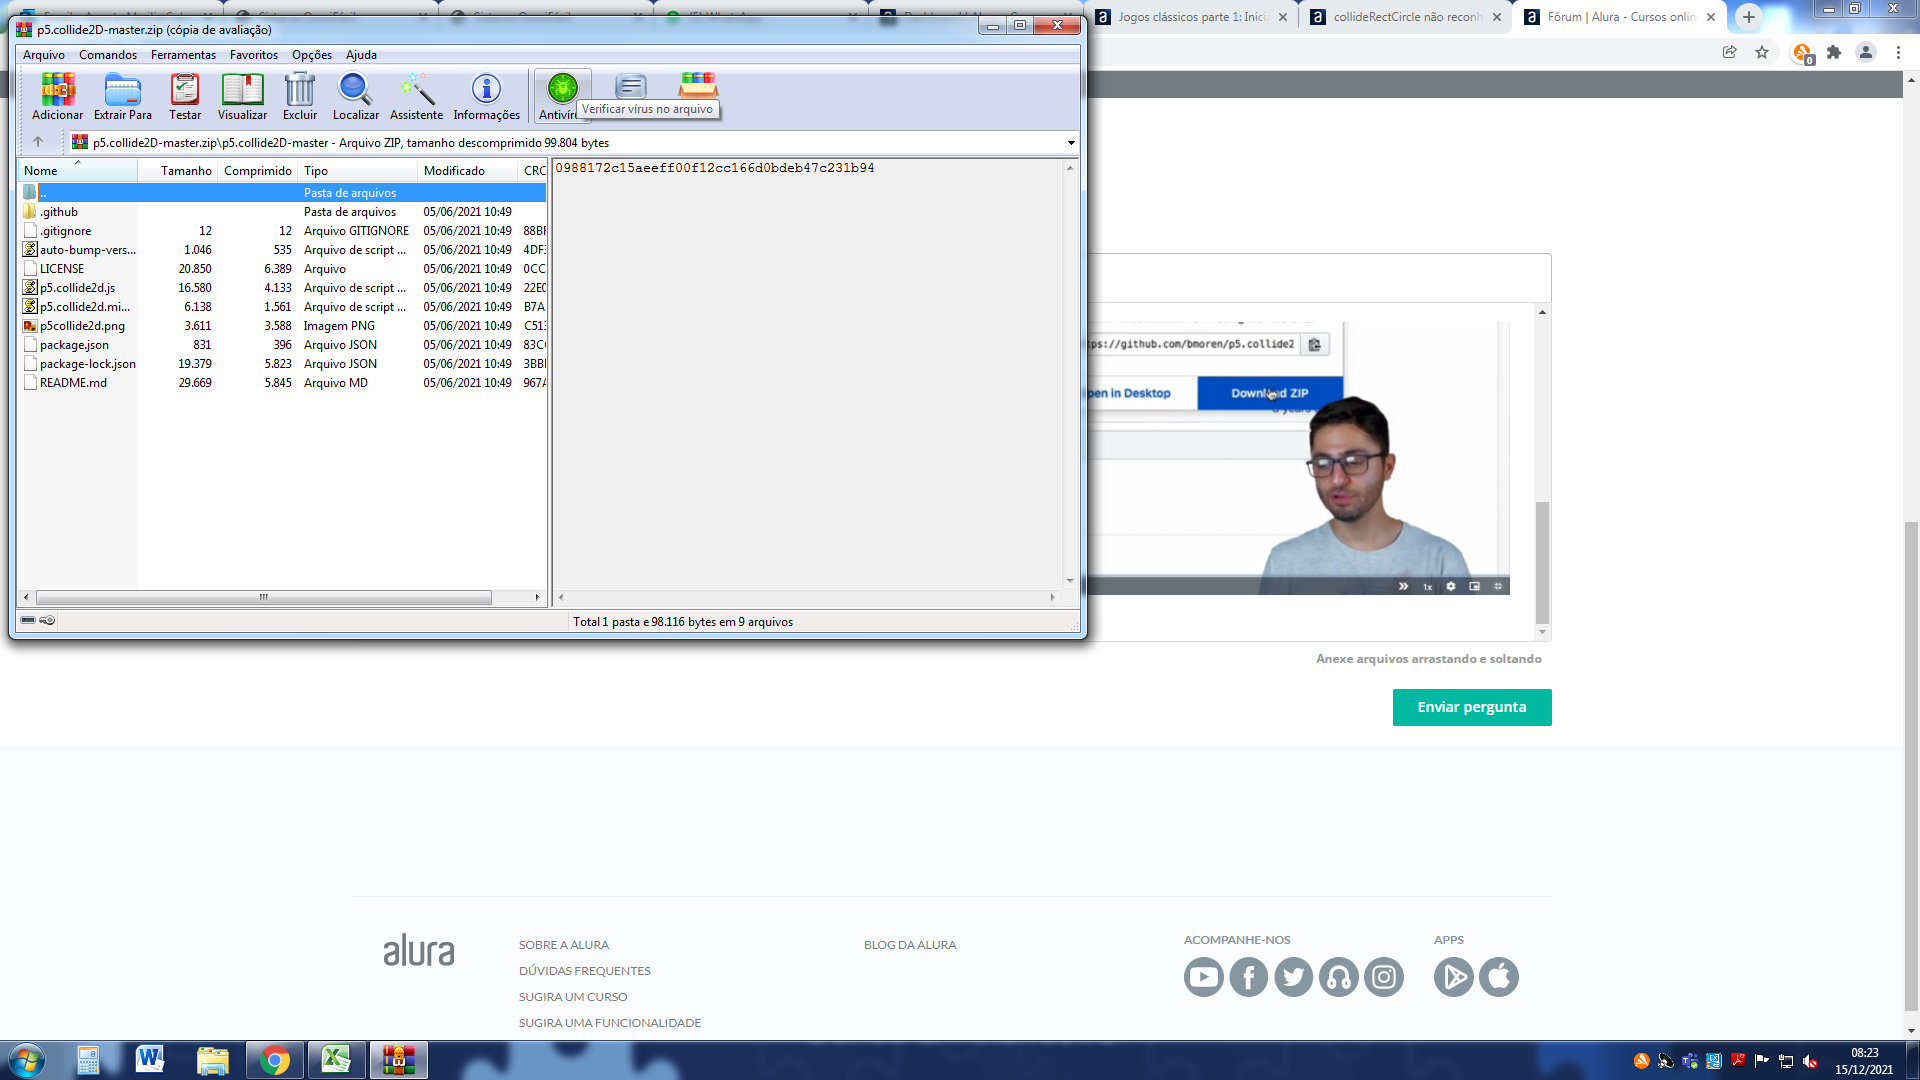This screenshot has width=1920, height=1080.
Task: Open Chrome from the taskbar
Action: (x=274, y=1060)
